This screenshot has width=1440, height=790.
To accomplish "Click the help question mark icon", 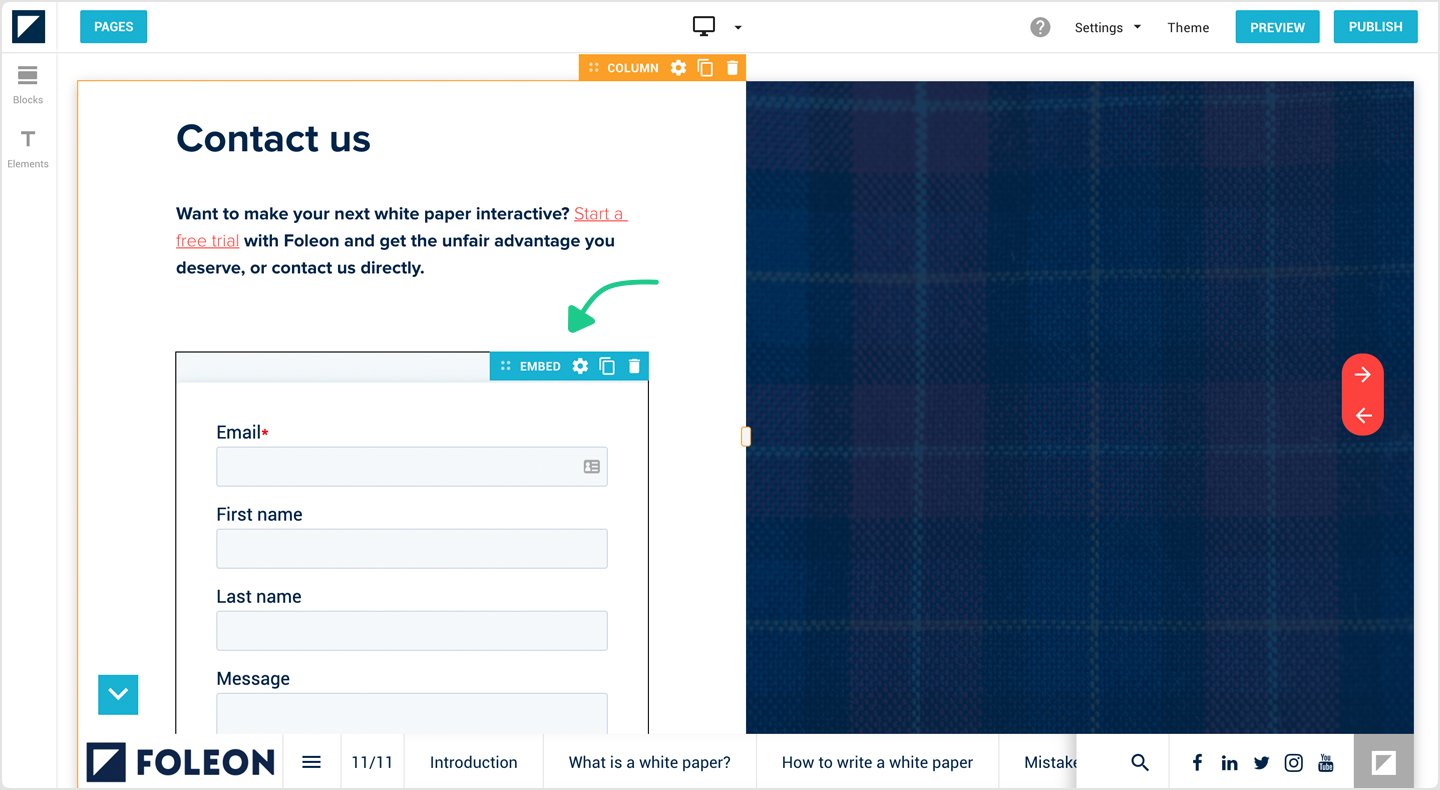I will pyautogui.click(x=1040, y=27).
